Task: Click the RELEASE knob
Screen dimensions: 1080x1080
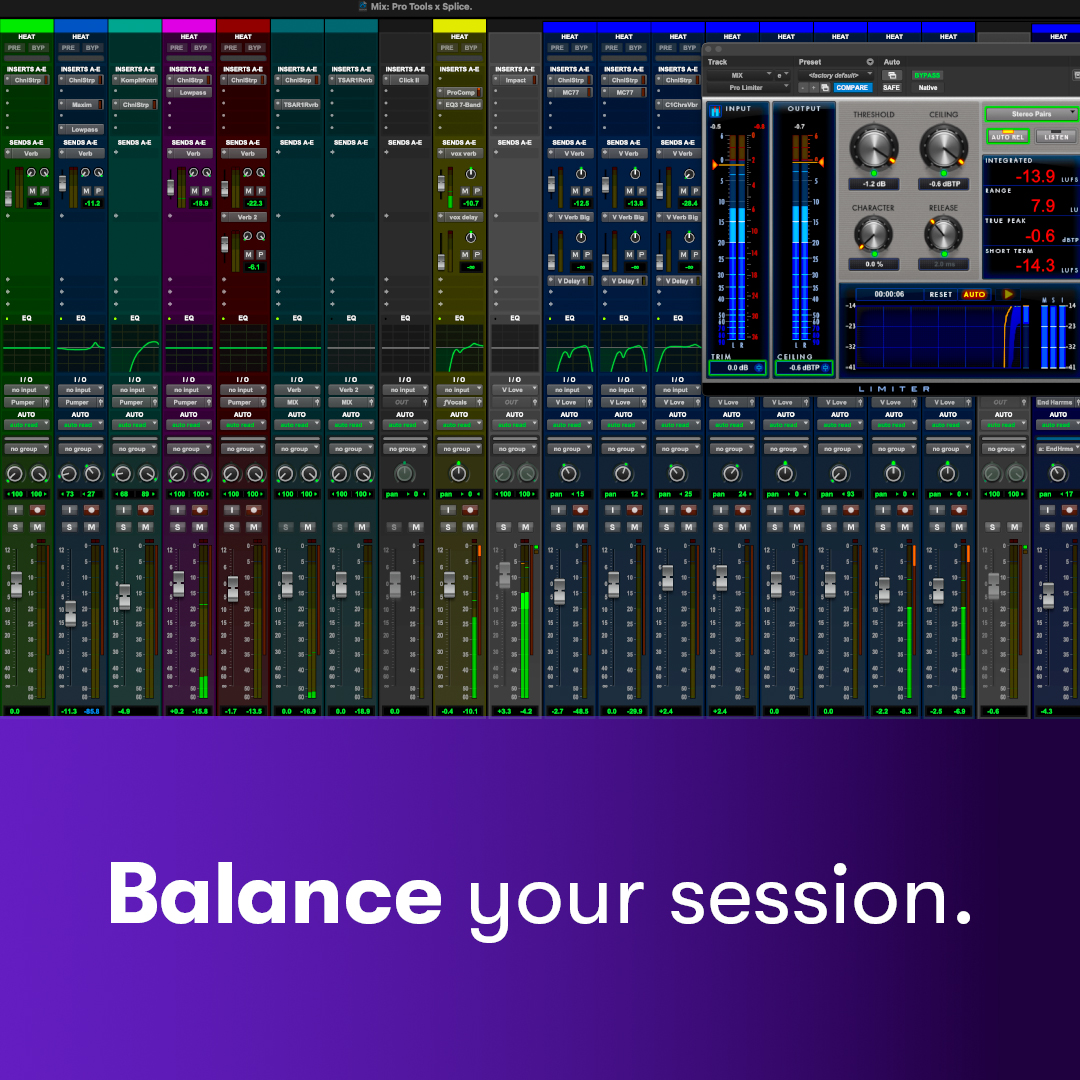Action: point(943,233)
